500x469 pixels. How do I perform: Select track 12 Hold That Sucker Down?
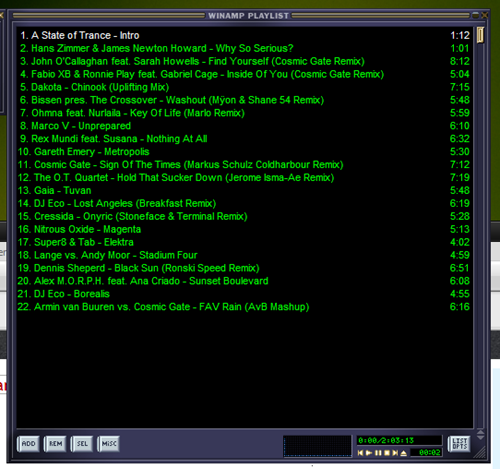tap(245, 177)
